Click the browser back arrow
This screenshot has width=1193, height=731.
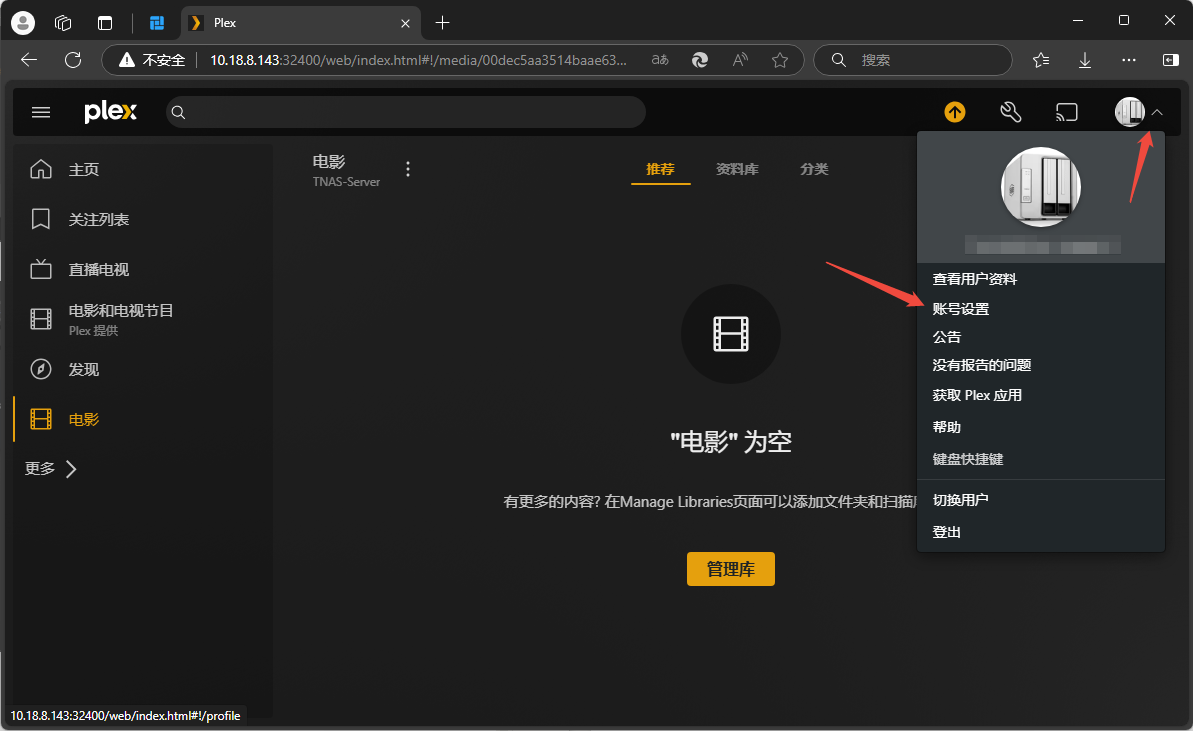[x=29, y=60]
